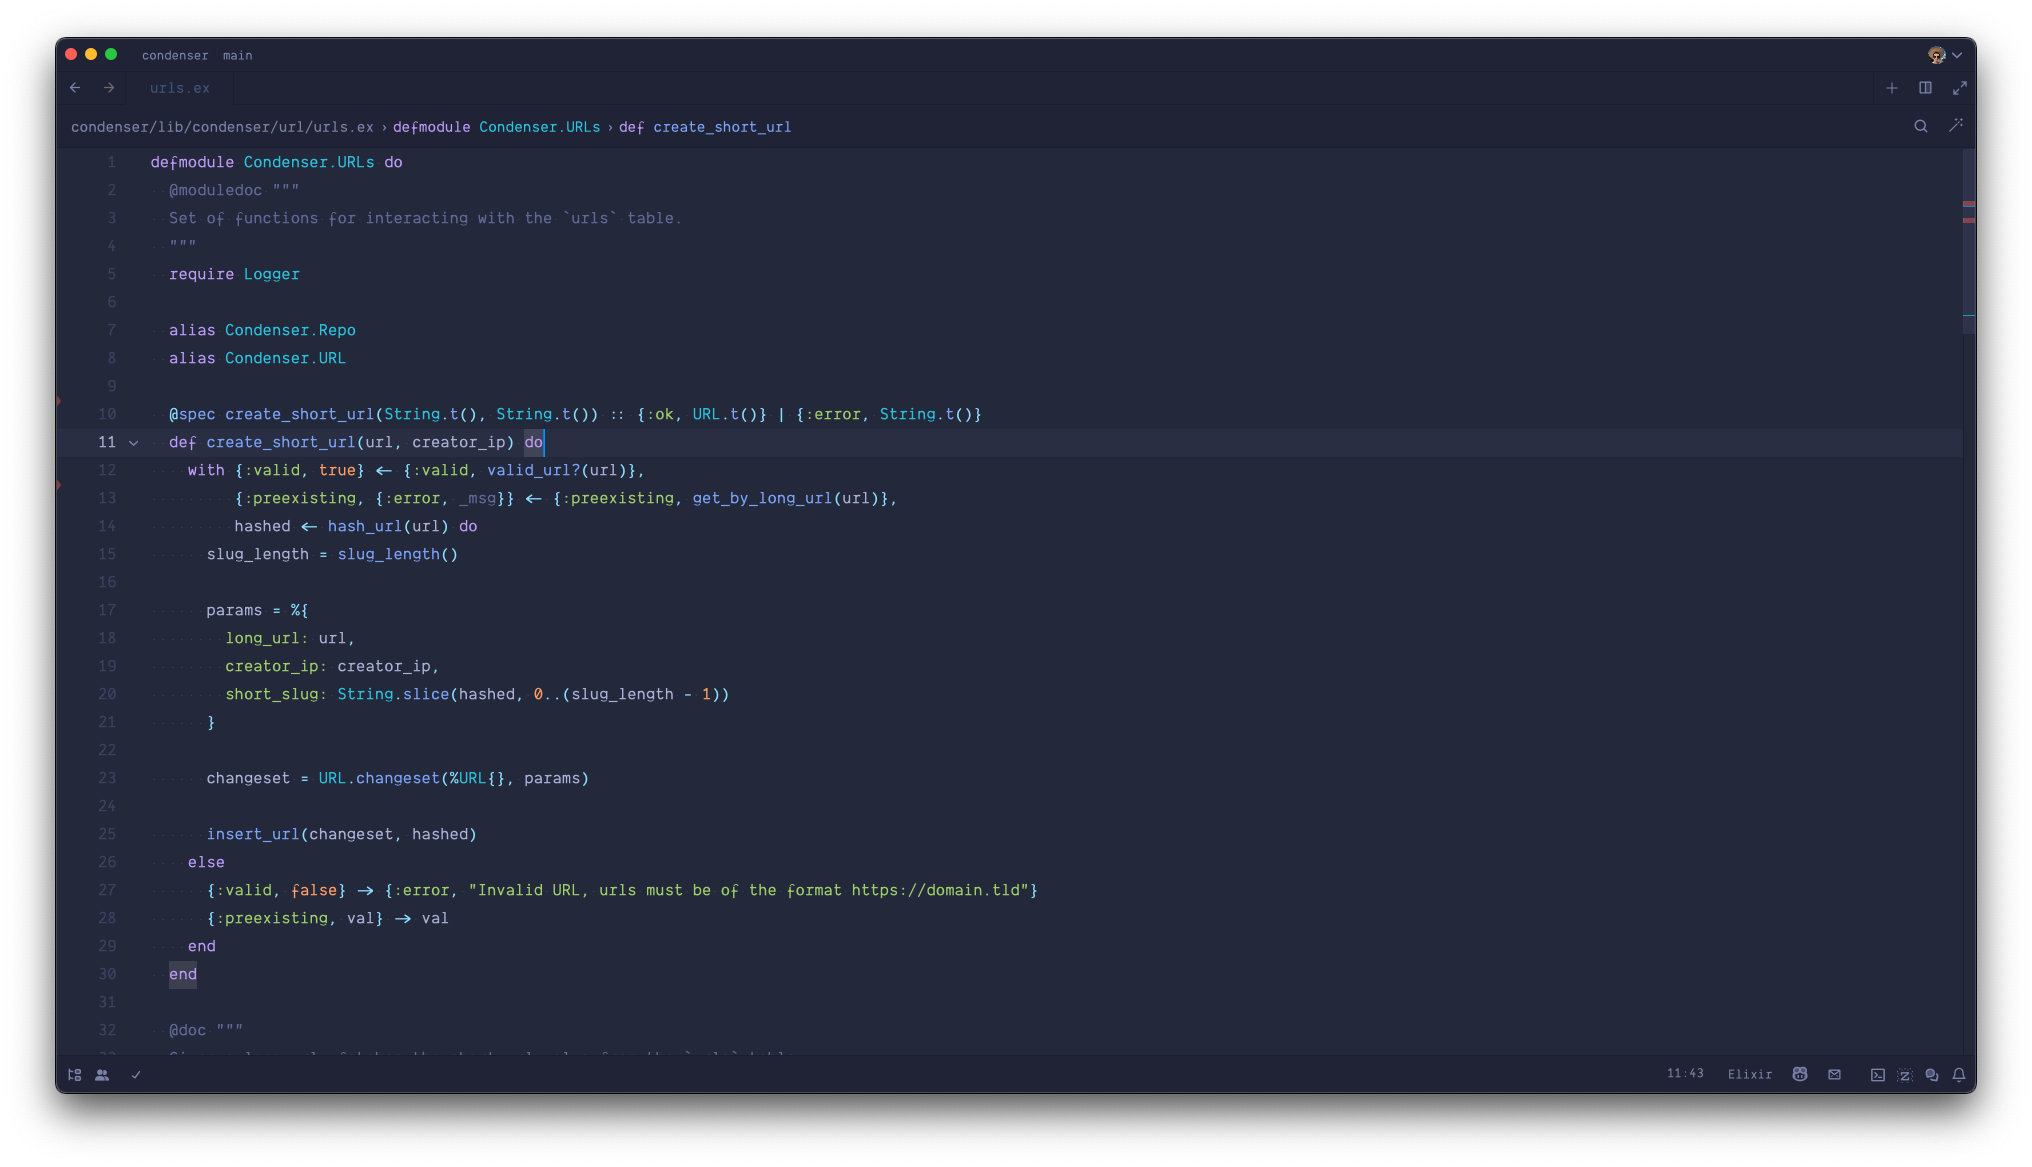Toggle the terminal panel
This screenshot has width=2032, height=1167.
tap(1877, 1075)
